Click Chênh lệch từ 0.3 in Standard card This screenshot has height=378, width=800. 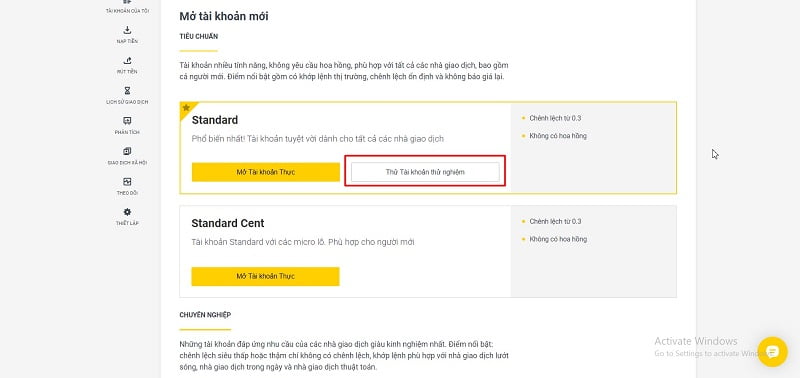coord(555,118)
